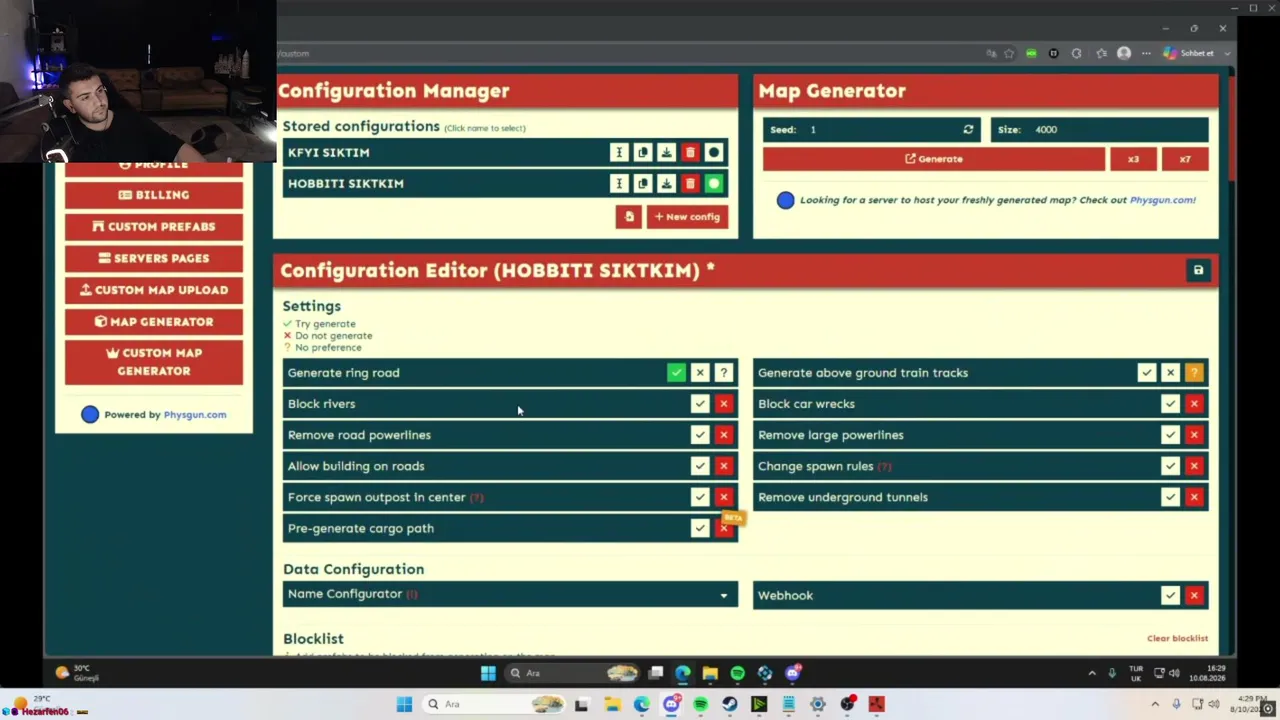Open File Explorer from the bottom taskbar
The width and height of the screenshot is (1280, 720).
click(x=612, y=704)
